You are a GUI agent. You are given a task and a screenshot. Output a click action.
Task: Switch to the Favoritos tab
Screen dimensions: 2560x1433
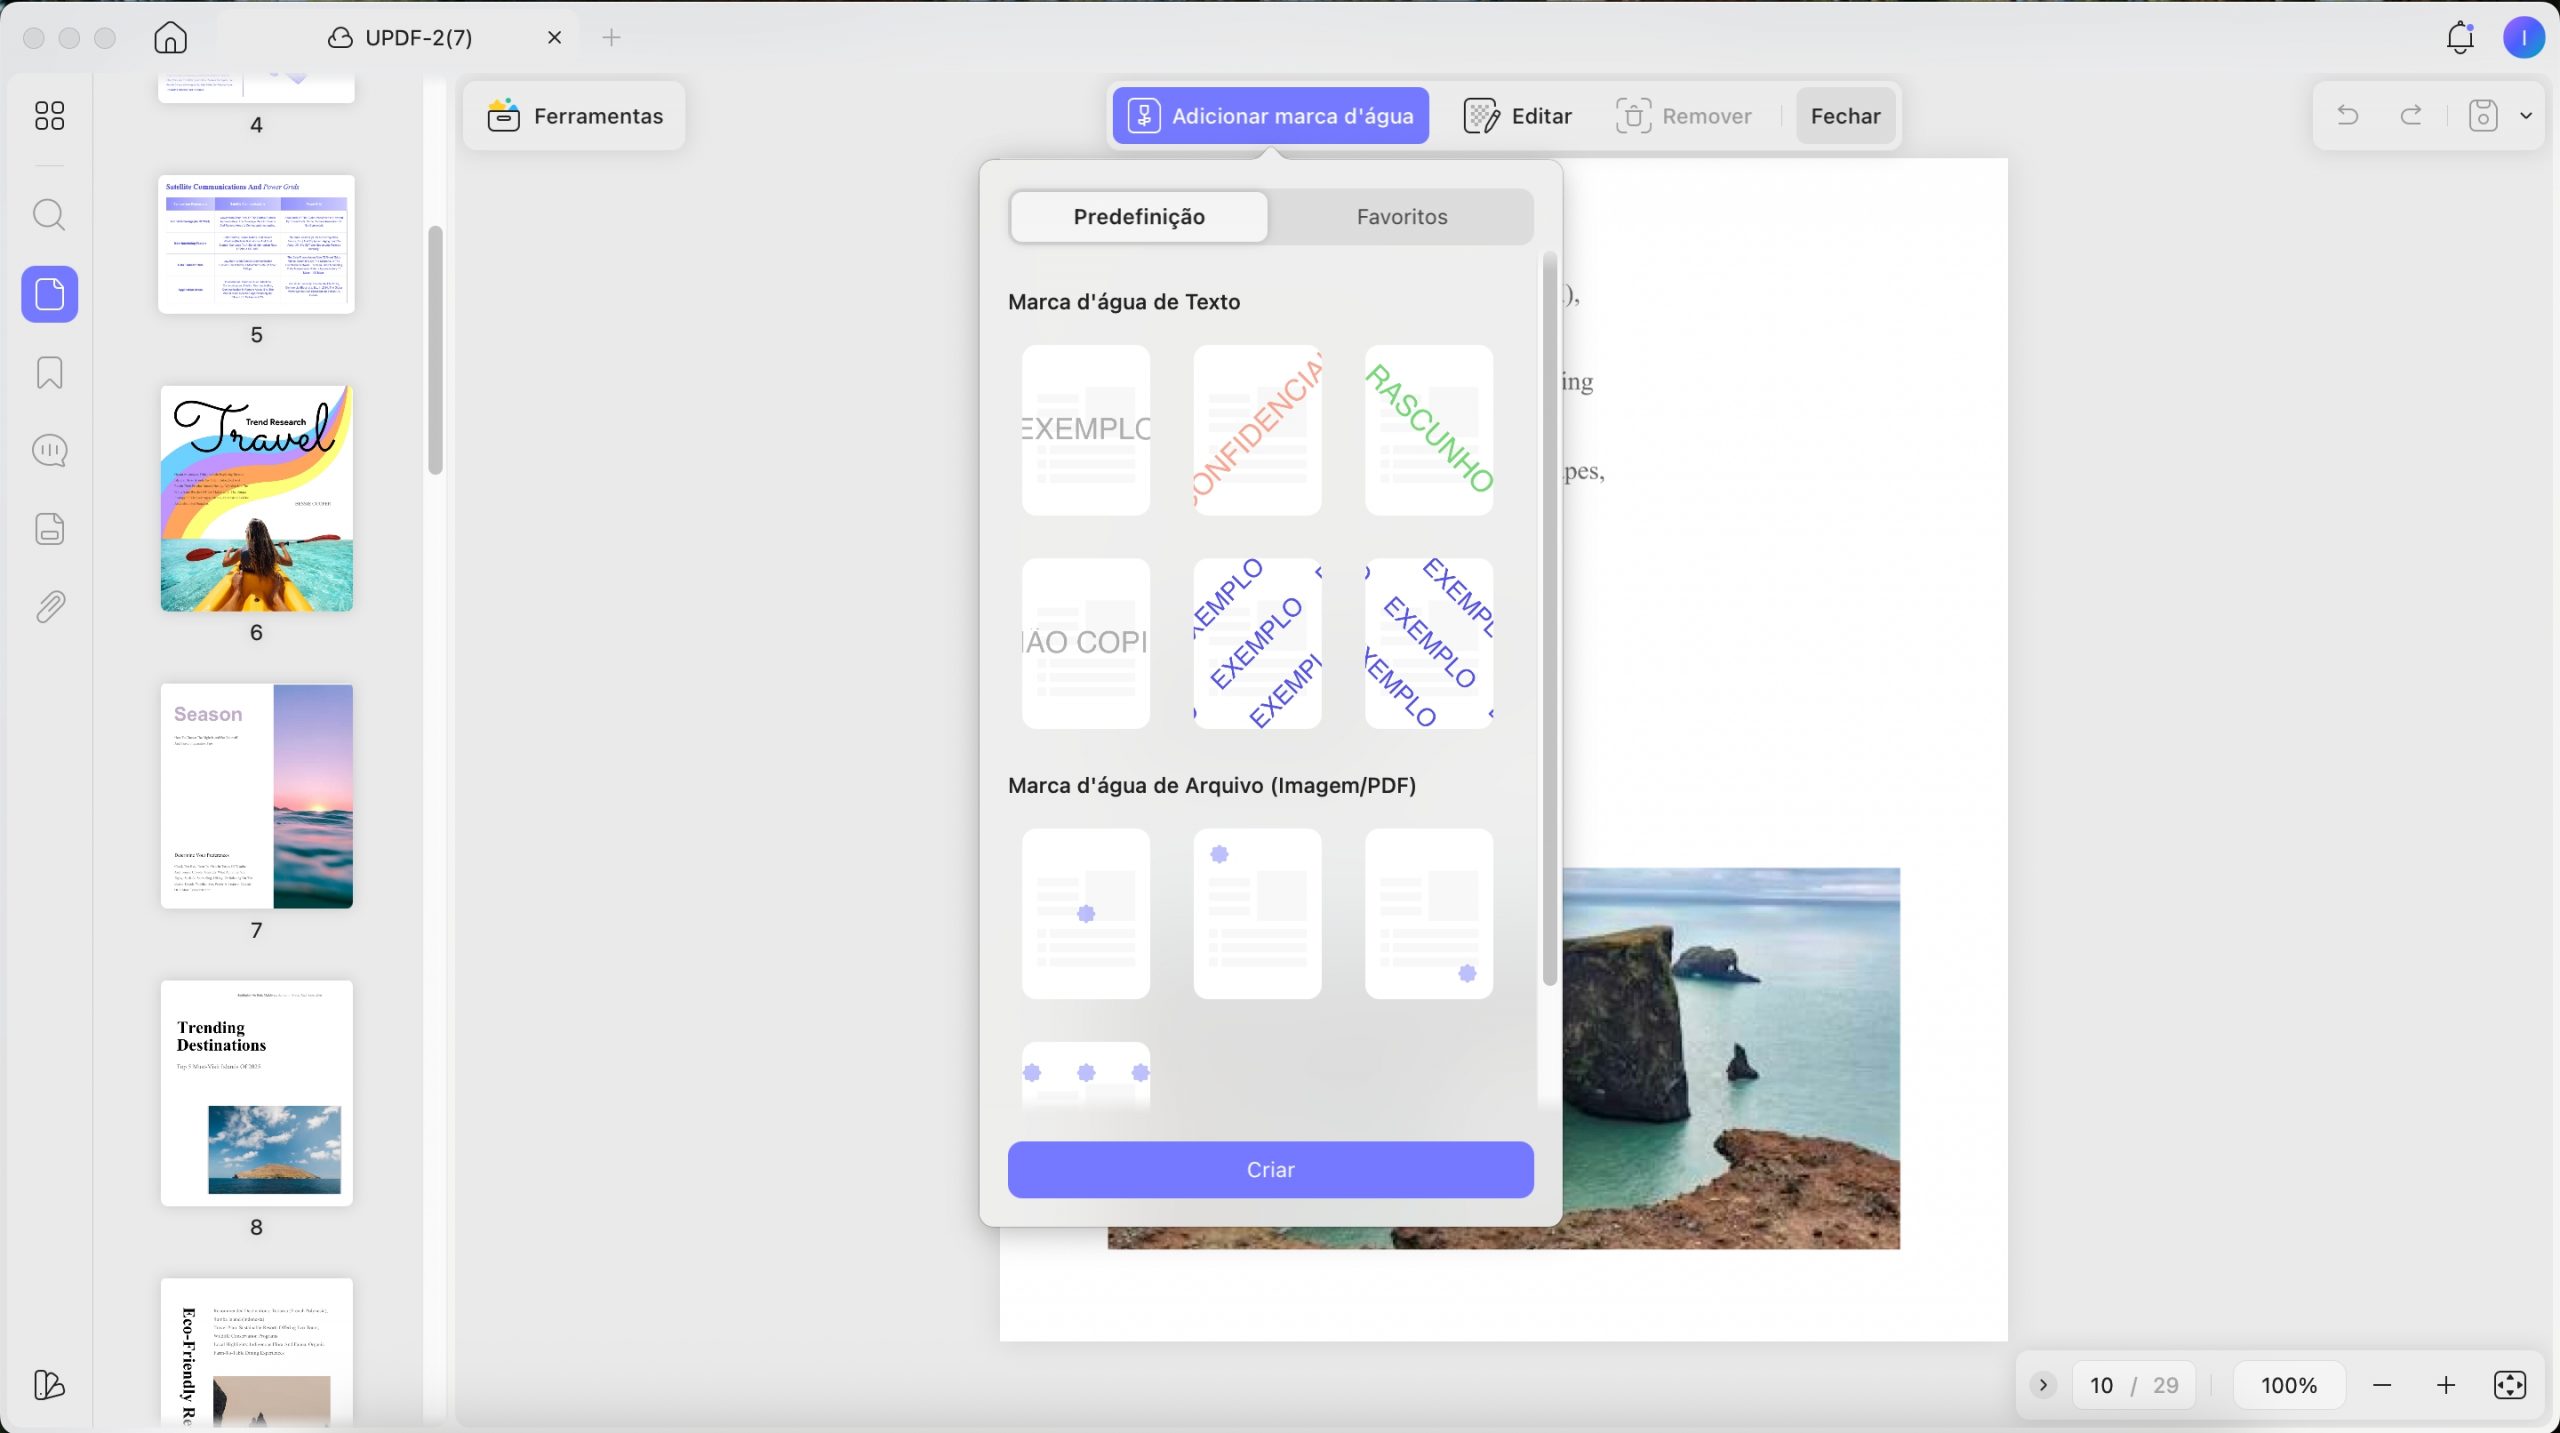point(1401,217)
